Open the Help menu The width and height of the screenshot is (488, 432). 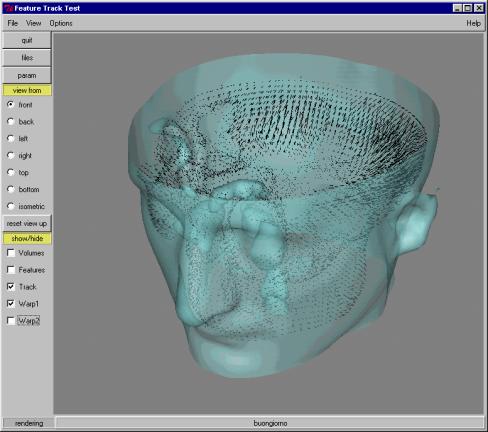coord(473,23)
